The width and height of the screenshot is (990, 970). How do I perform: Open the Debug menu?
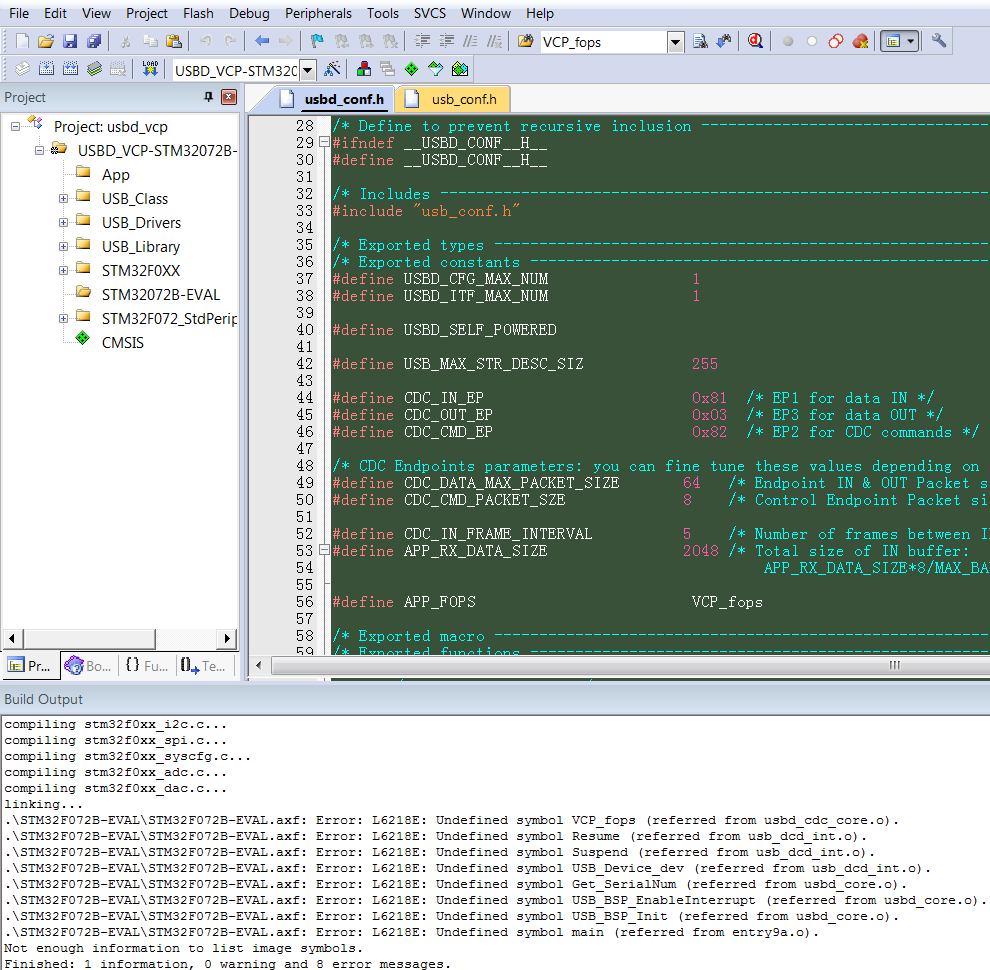(249, 13)
